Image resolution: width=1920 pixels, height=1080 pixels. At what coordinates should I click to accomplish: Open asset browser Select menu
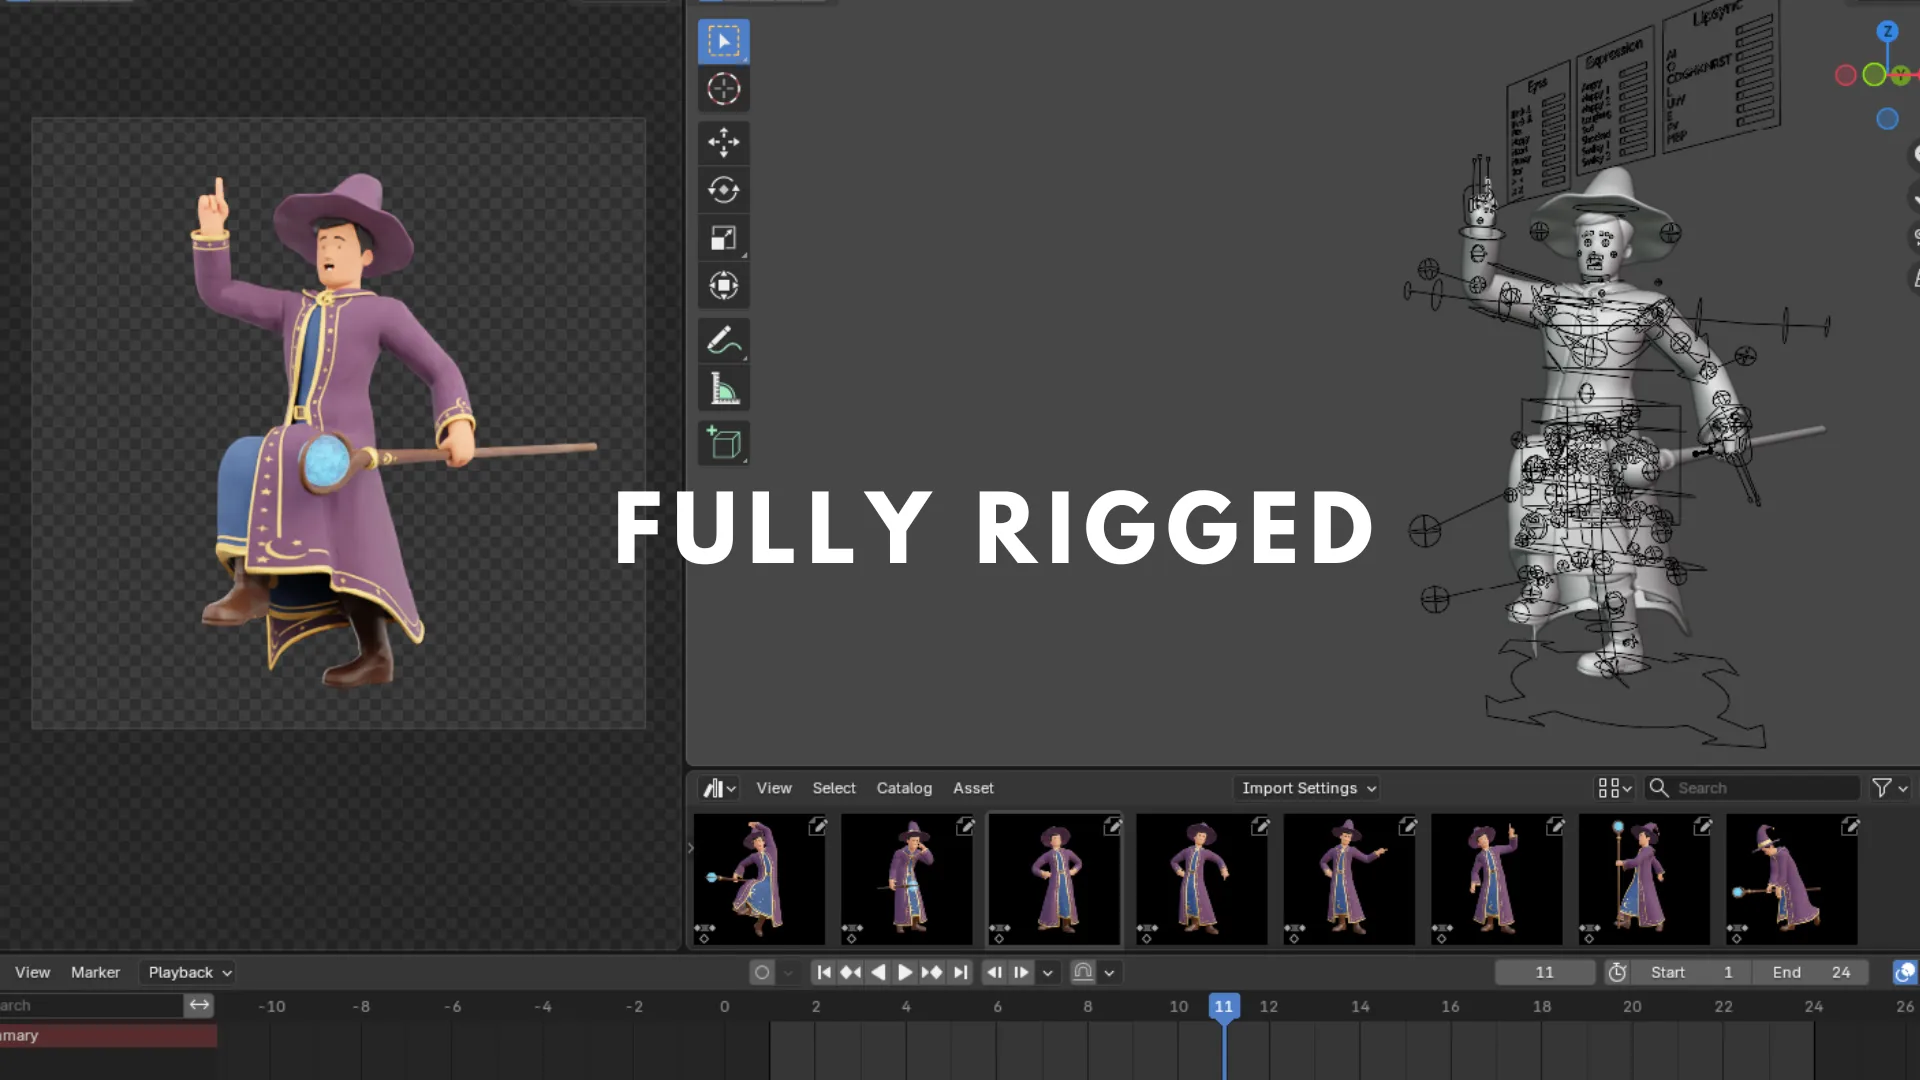pyautogui.click(x=833, y=788)
